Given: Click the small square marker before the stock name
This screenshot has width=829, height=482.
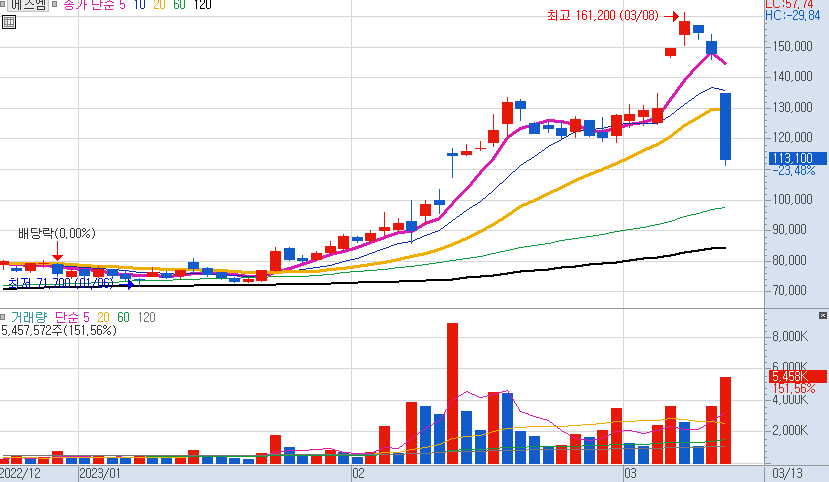Looking at the screenshot, I should click(x=2, y=4).
